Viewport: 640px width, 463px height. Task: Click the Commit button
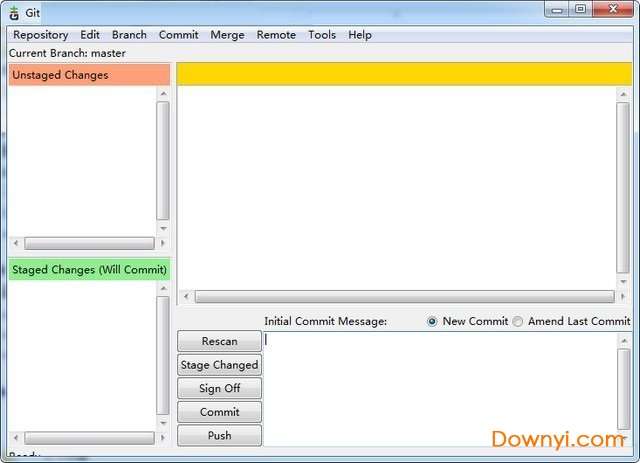pyautogui.click(x=220, y=412)
